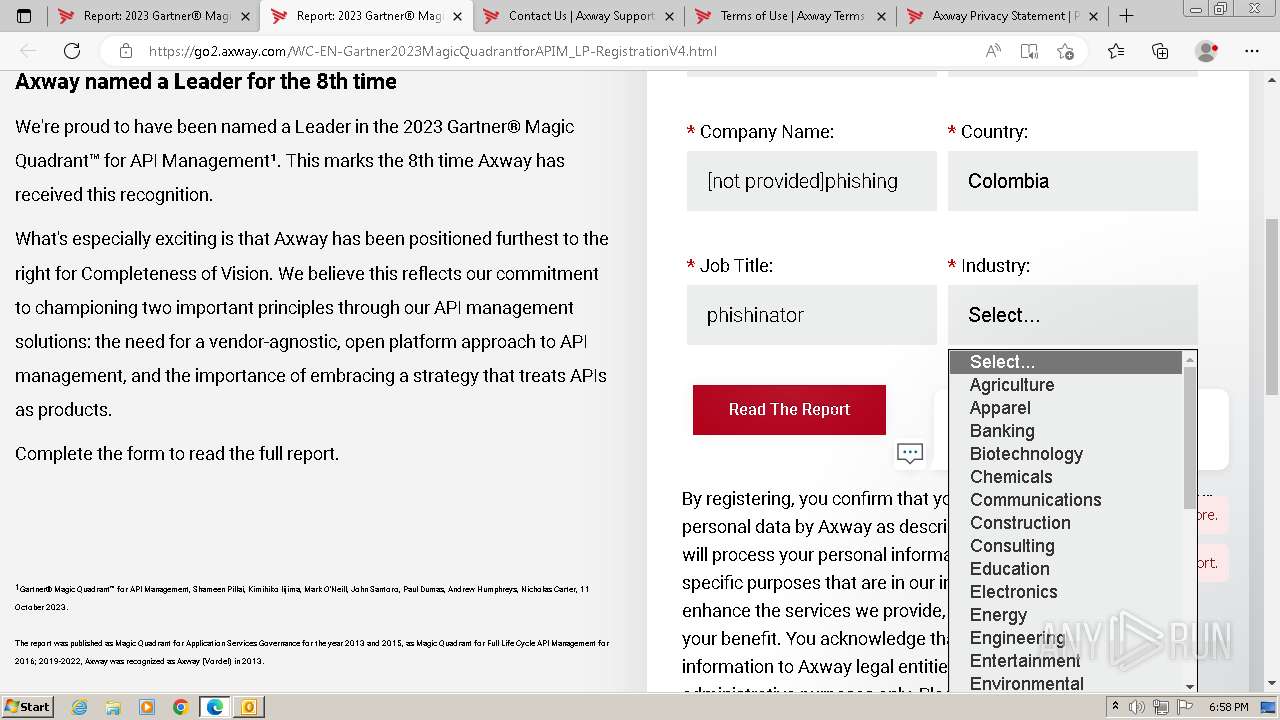Choose Banking in industry list
This screenshot has height=720, width=1280.
point(1066,431)
